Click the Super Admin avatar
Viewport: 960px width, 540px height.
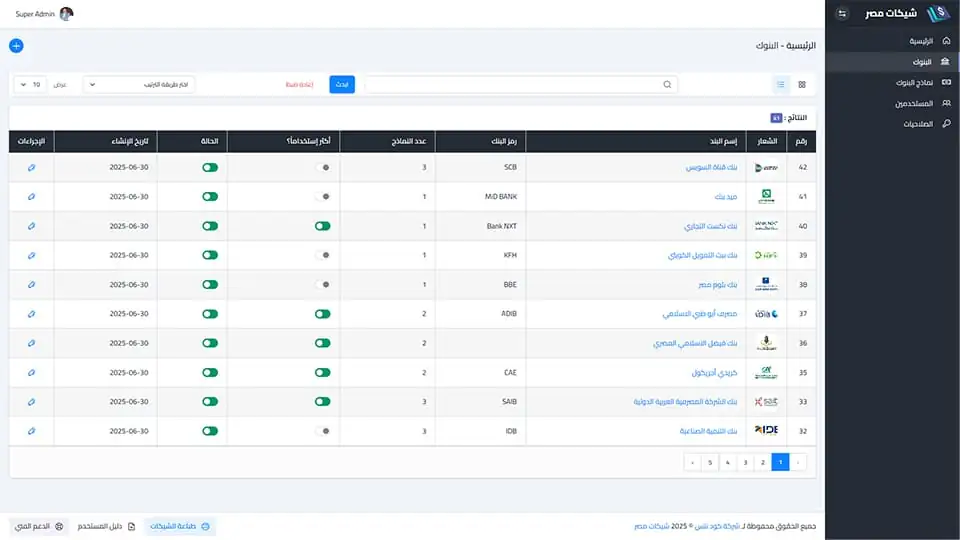pyautogui.click(x=66, y=14)
